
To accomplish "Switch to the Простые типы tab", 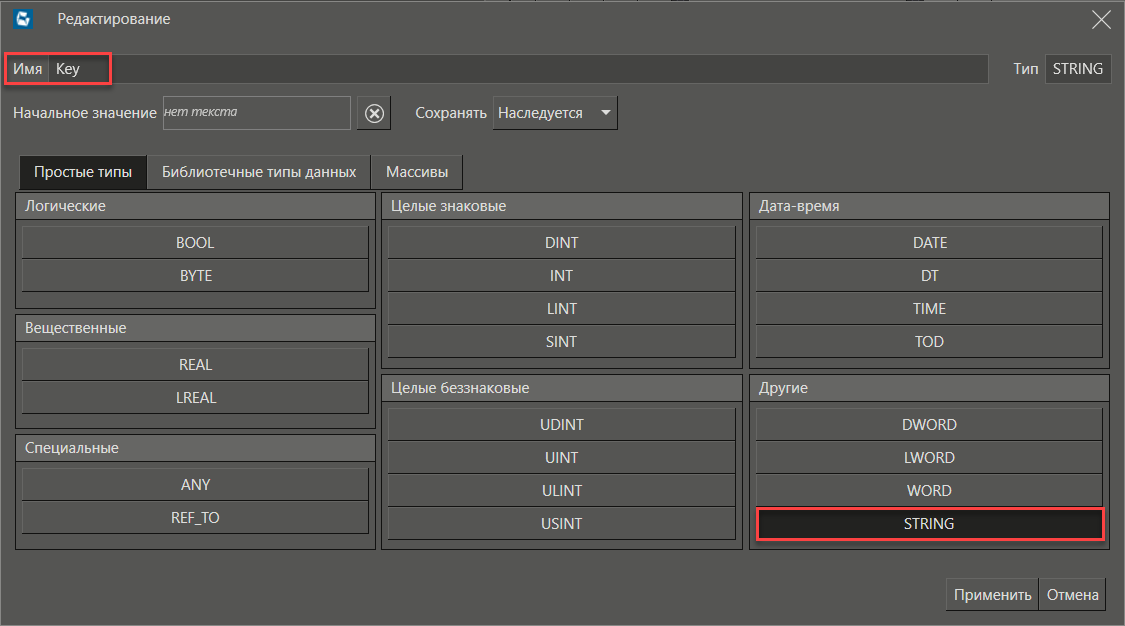I will pyautogui.click(x=83, y=172).
